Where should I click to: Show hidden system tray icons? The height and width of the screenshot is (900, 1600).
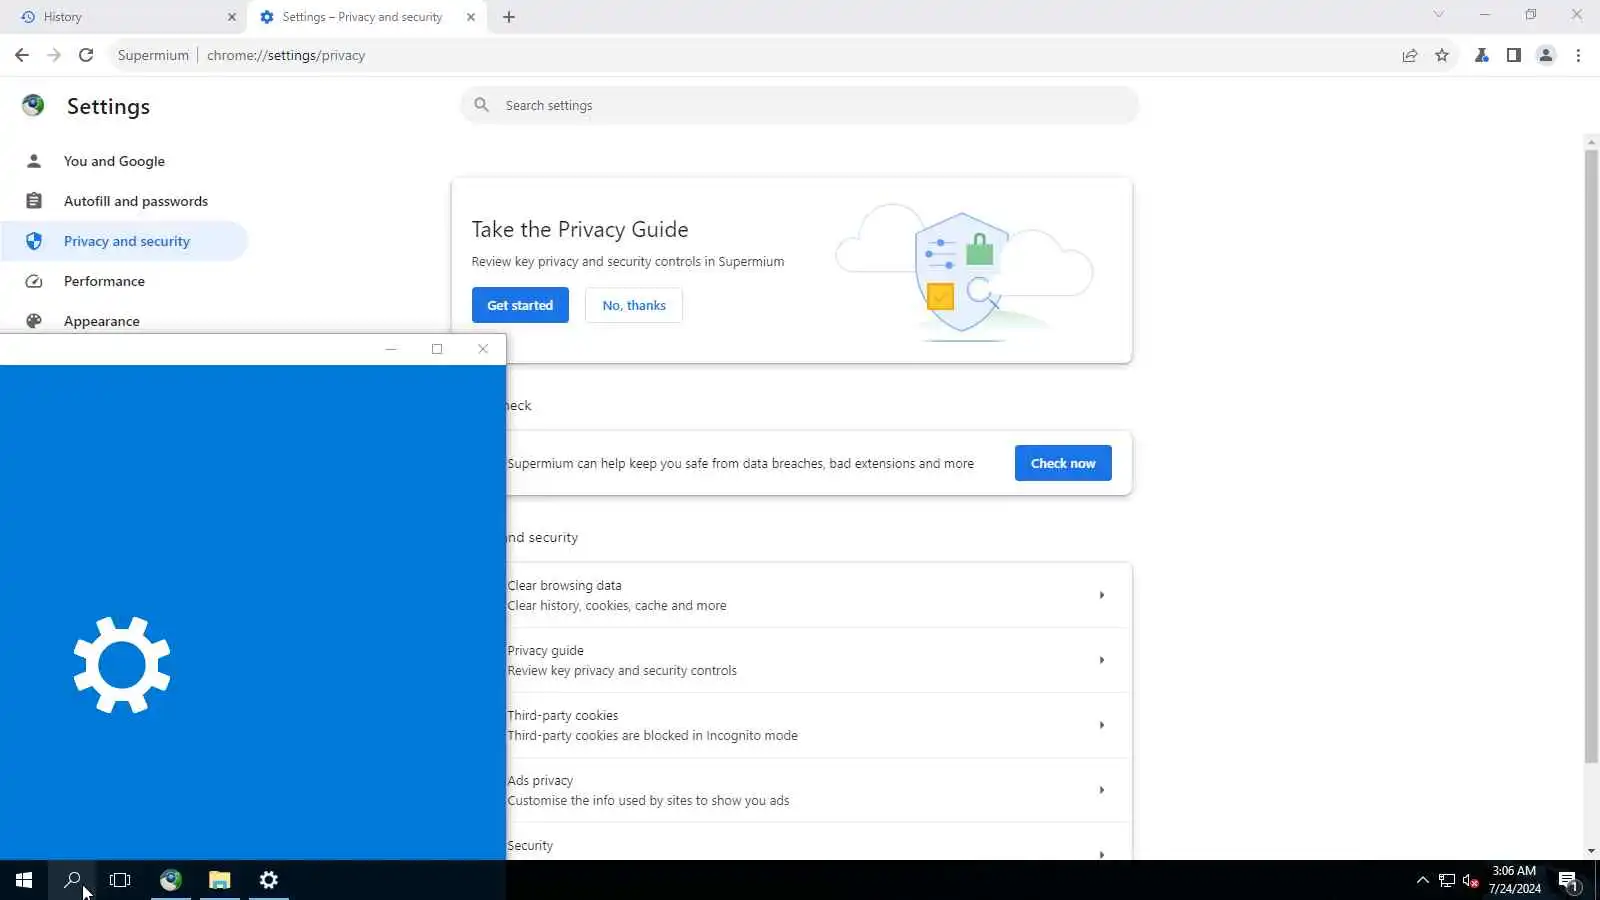(1423, 880)
